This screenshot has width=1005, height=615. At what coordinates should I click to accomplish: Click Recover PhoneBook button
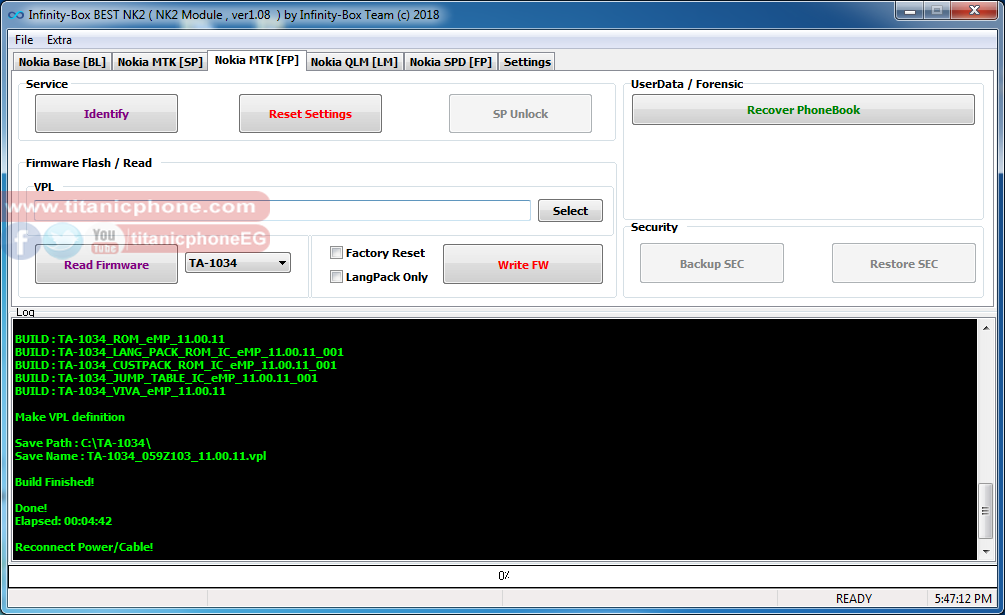(x=803, y=110)
